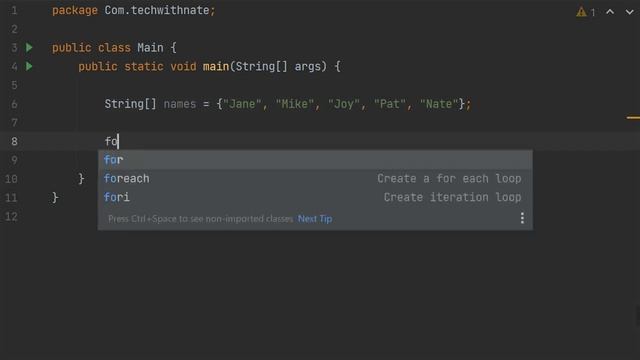Click the 'package' keyword on line 1
Image resolution: width=640 pixels, height=360 pixels.
click(75, 10)
